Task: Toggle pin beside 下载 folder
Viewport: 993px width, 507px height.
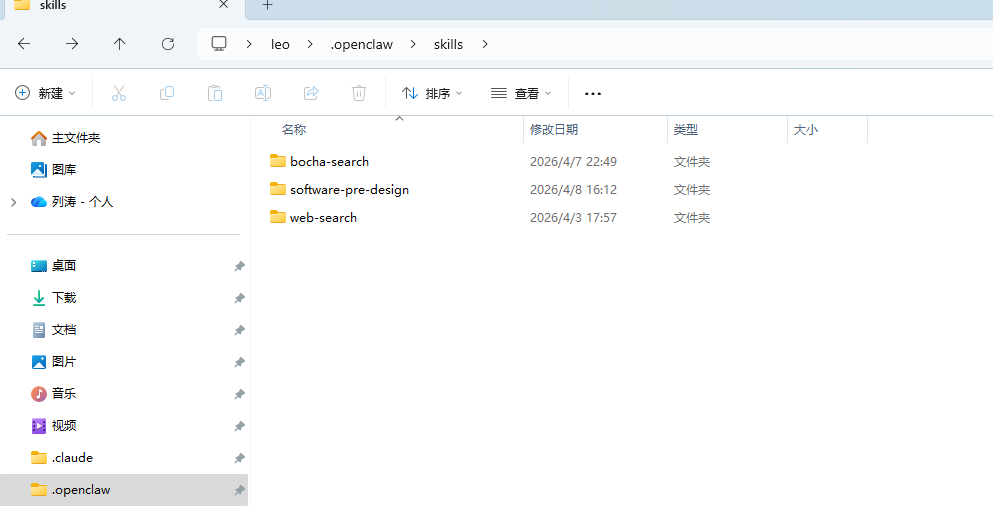Action: tap(239, 298)
